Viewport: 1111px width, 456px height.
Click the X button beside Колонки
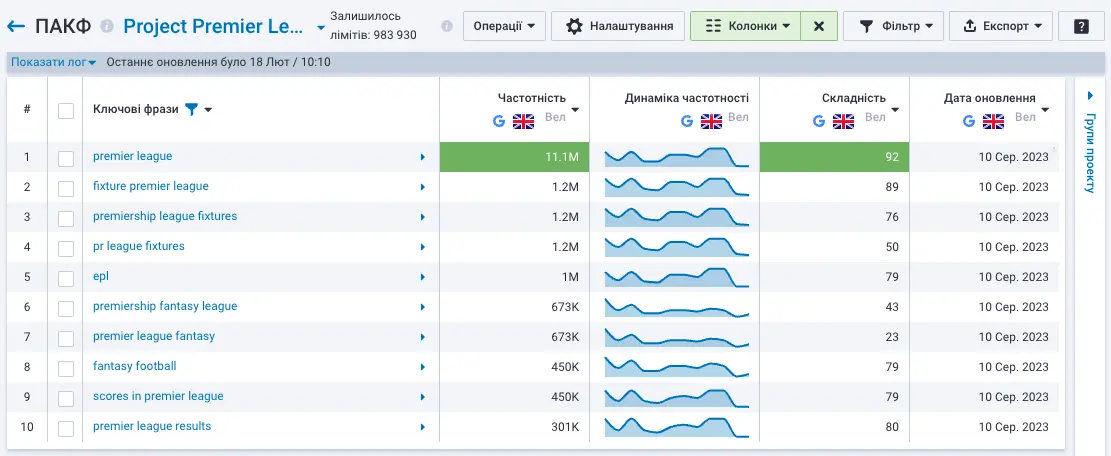point(819,26)
